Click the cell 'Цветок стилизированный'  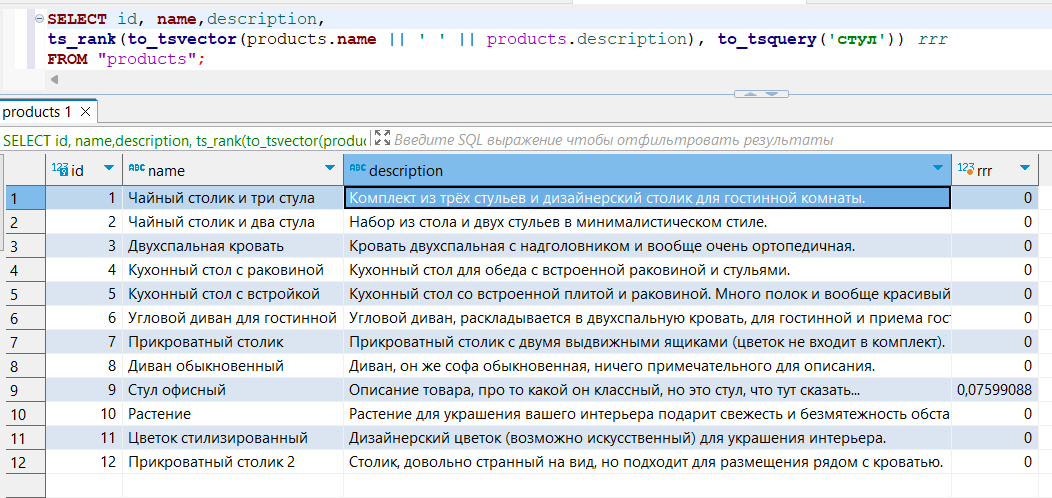(x=233, y=438)
